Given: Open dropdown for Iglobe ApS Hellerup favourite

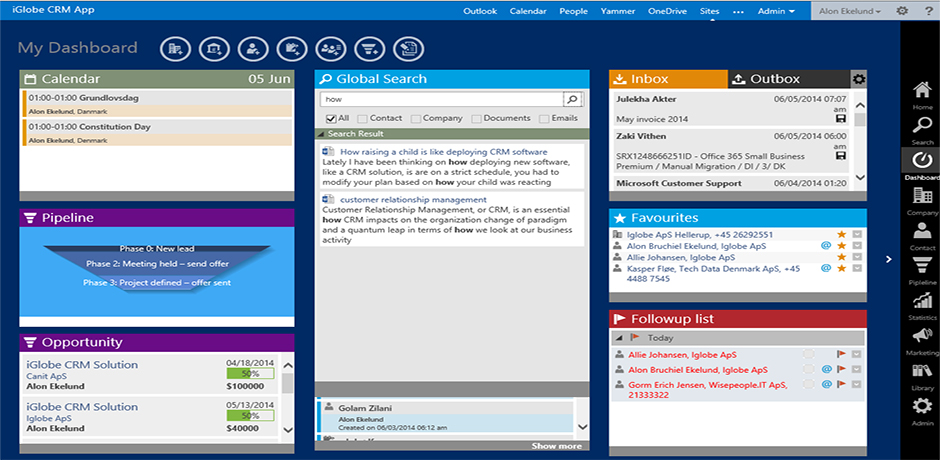Looking at the screenshot, I should (857, 234).
